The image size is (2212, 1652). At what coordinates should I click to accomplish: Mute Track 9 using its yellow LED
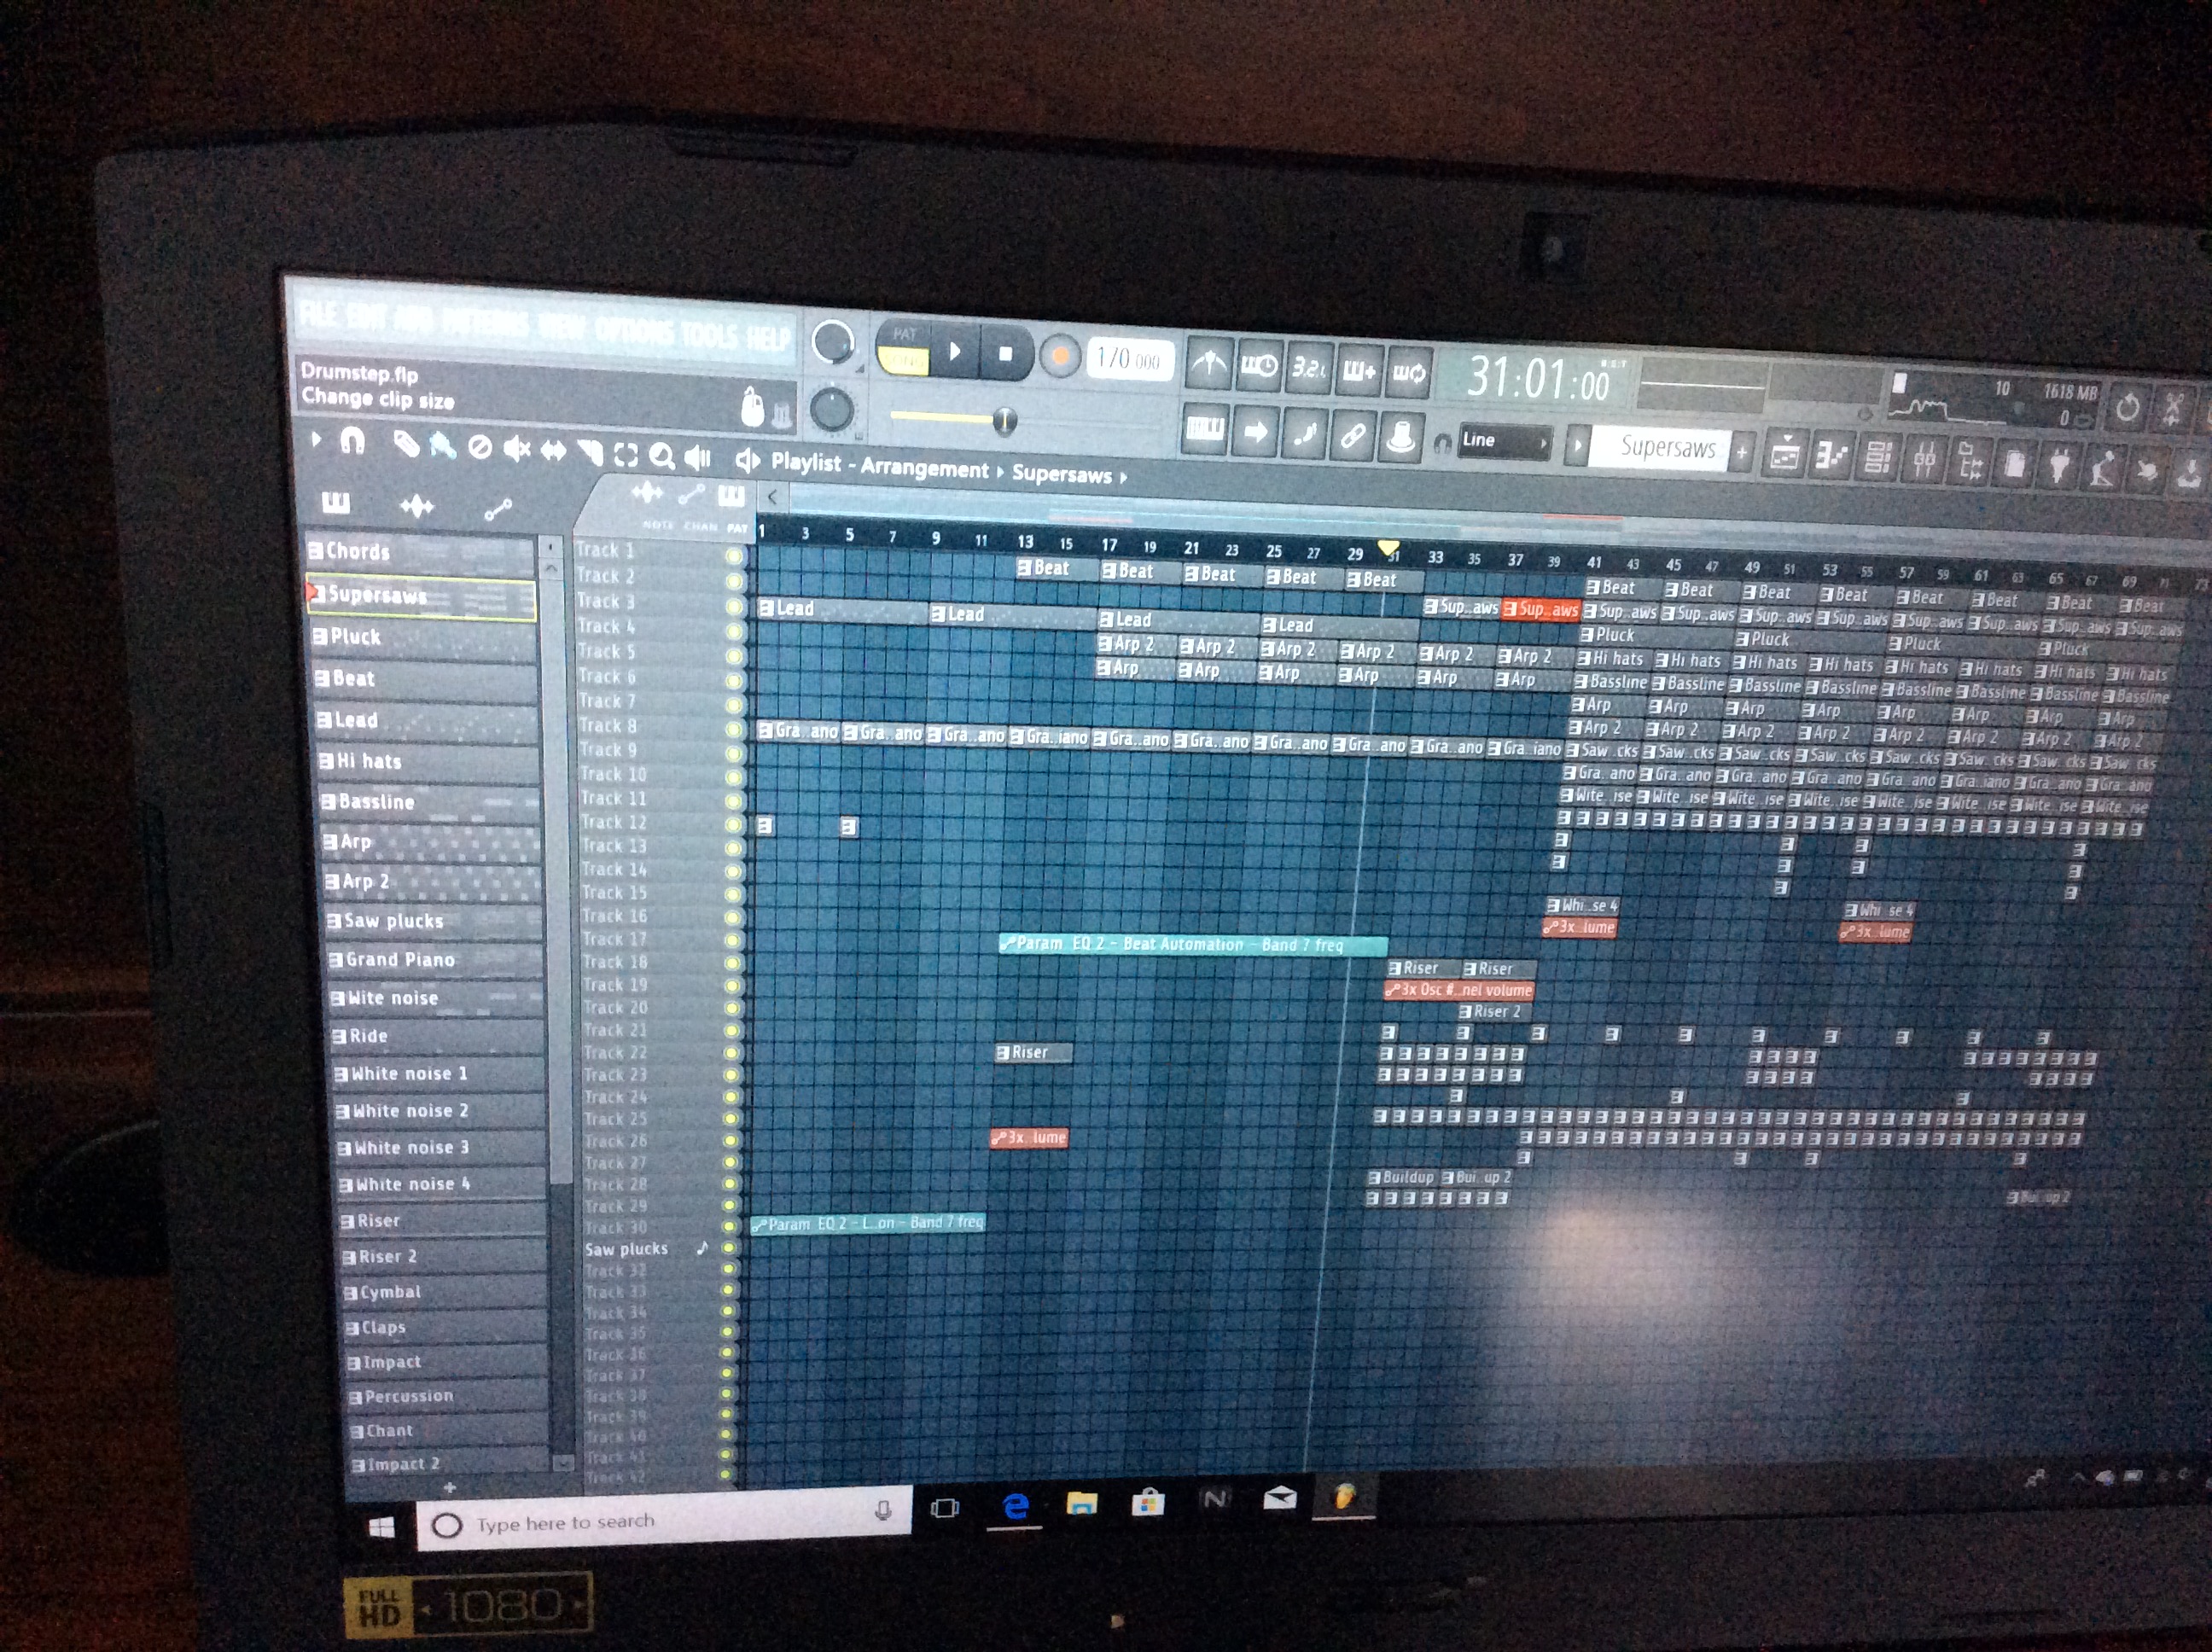point(734,753)
